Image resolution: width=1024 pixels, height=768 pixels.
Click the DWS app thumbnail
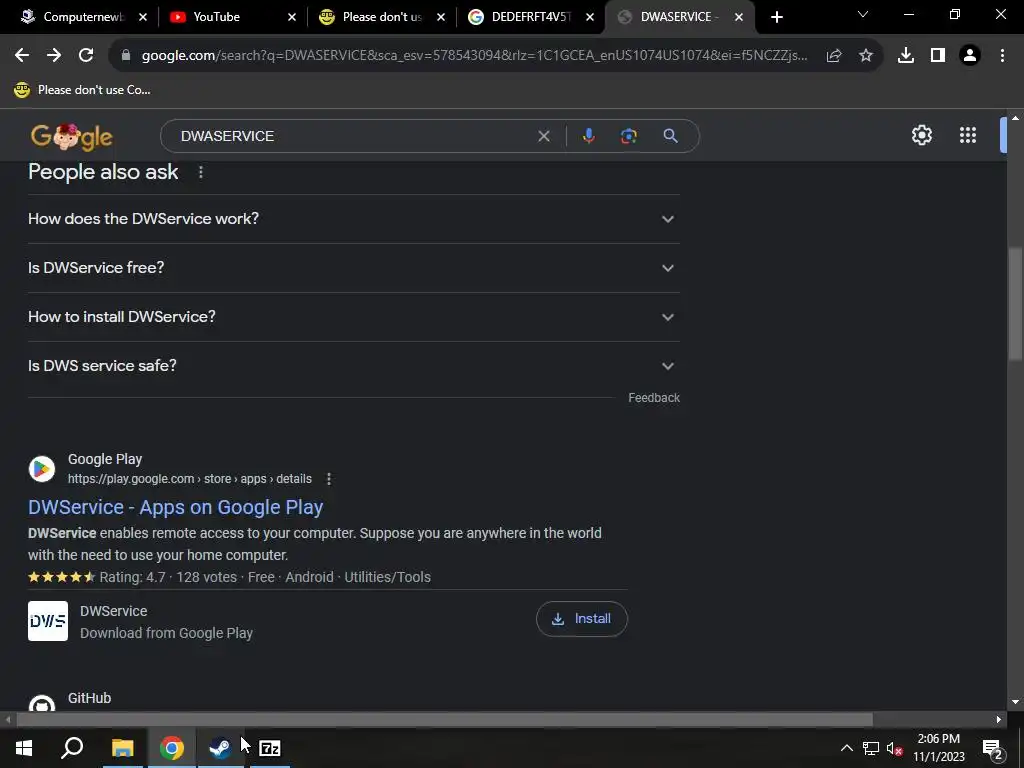(x=48, y=621)
